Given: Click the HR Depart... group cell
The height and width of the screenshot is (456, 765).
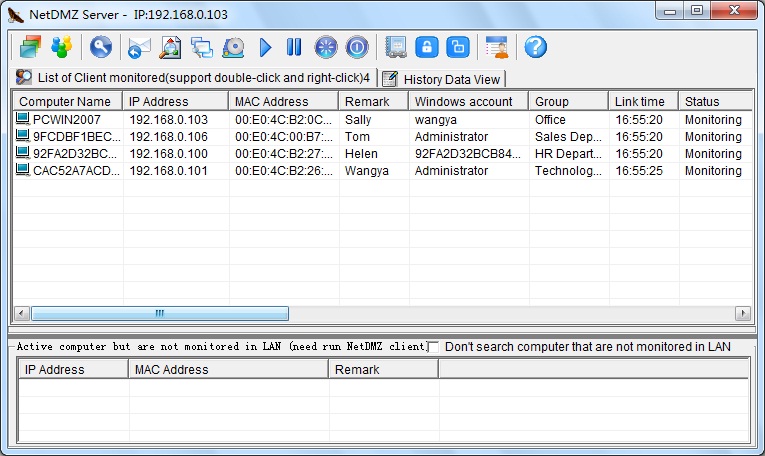Looking at the screenshot, I should click(568, 154).
